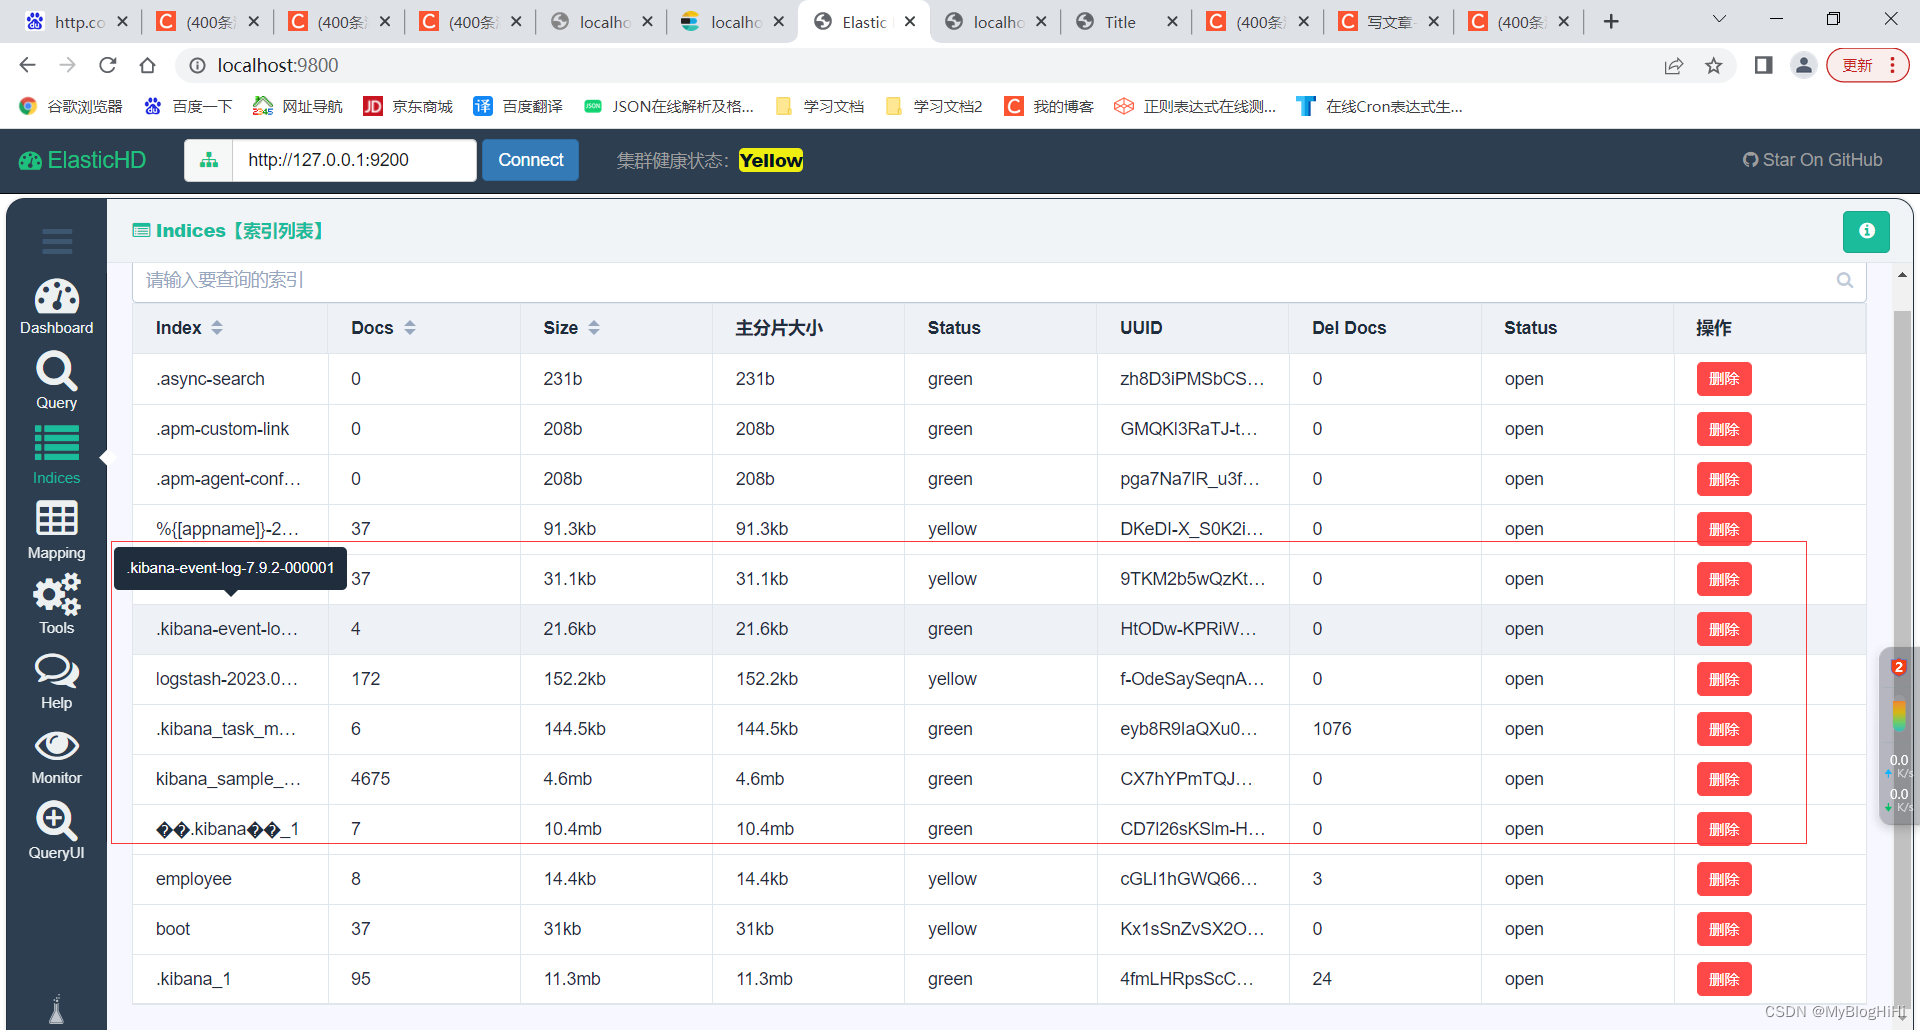Open the Query sidebar icon
The height and width of the screenshot is (1030, 1920).
(x=56, y=381)
